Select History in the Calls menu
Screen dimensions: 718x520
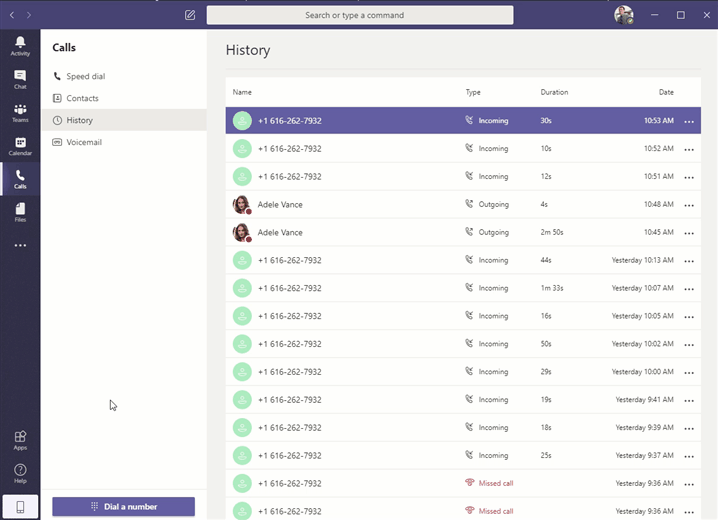[124, 120]
